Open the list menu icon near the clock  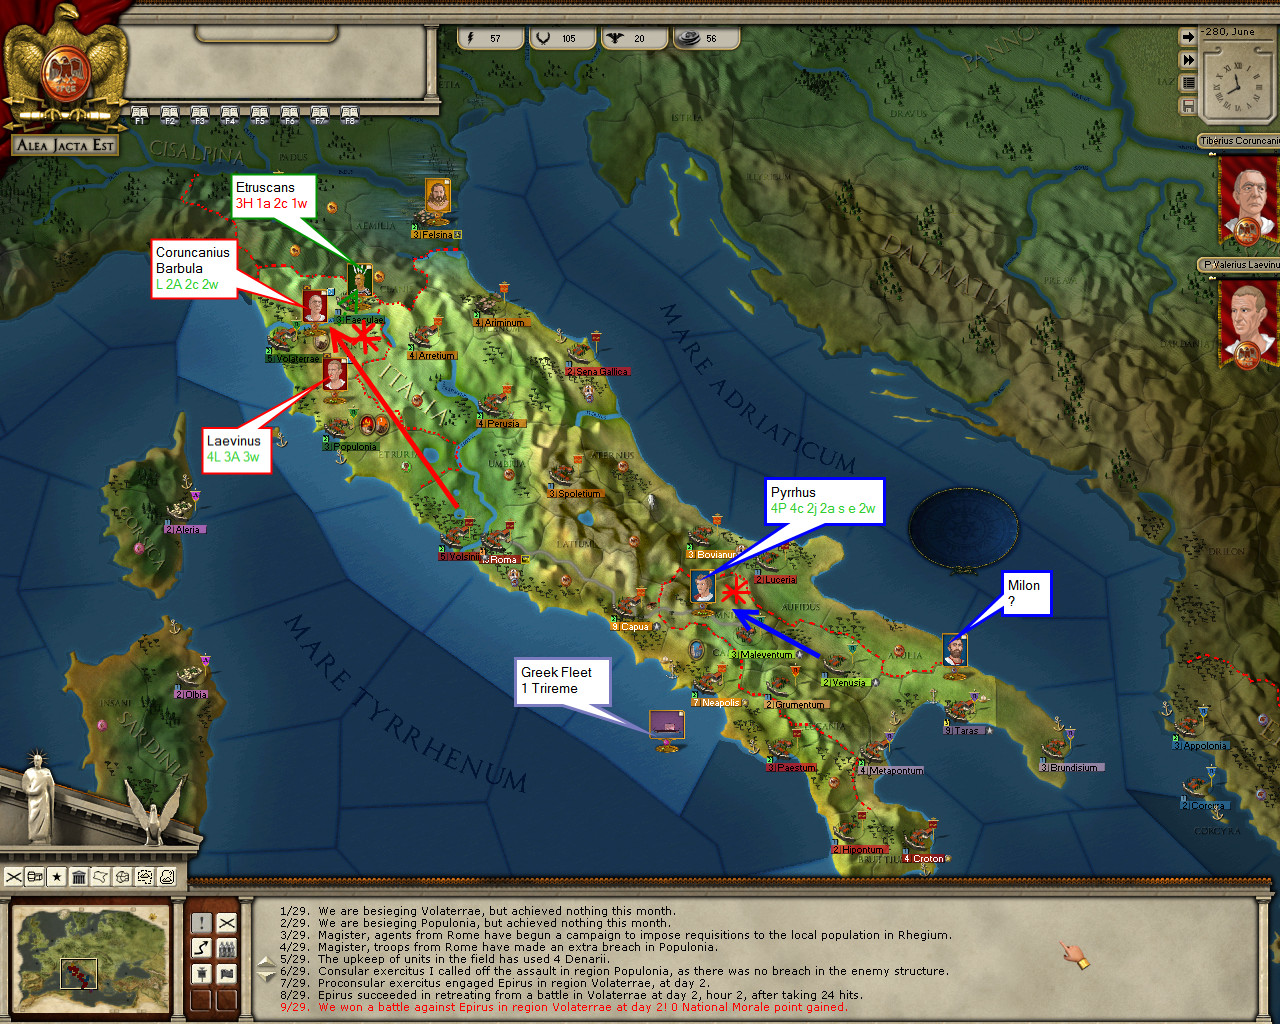click(1188, 83)
